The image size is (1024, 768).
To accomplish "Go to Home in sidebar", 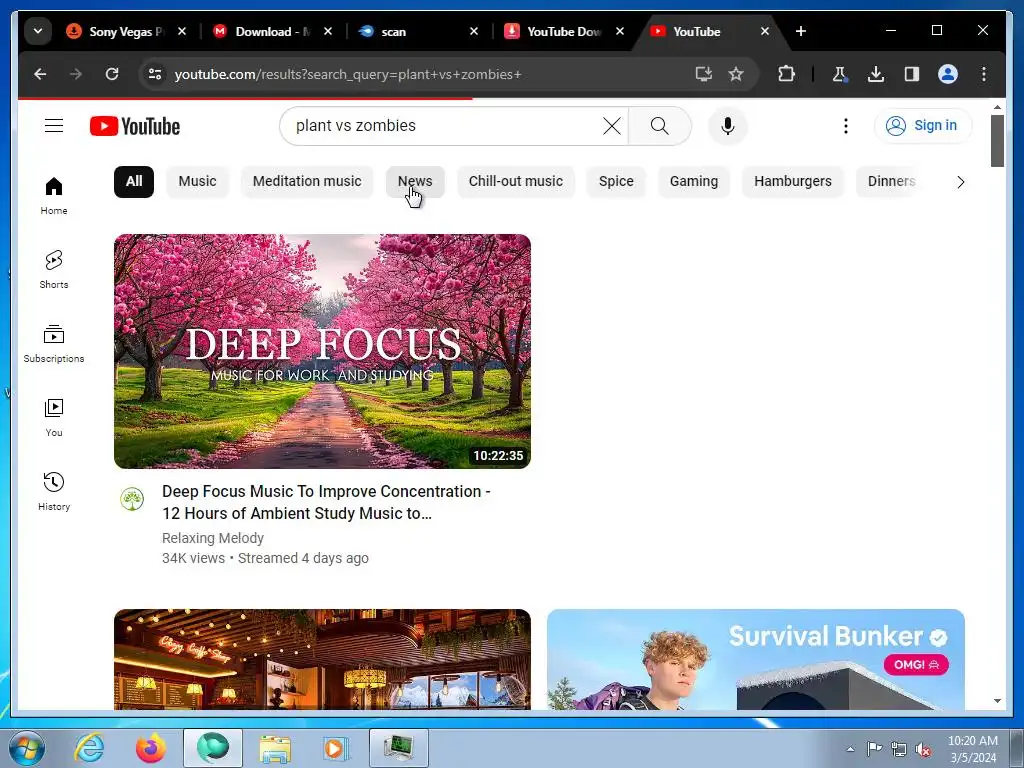I will 54,196.
